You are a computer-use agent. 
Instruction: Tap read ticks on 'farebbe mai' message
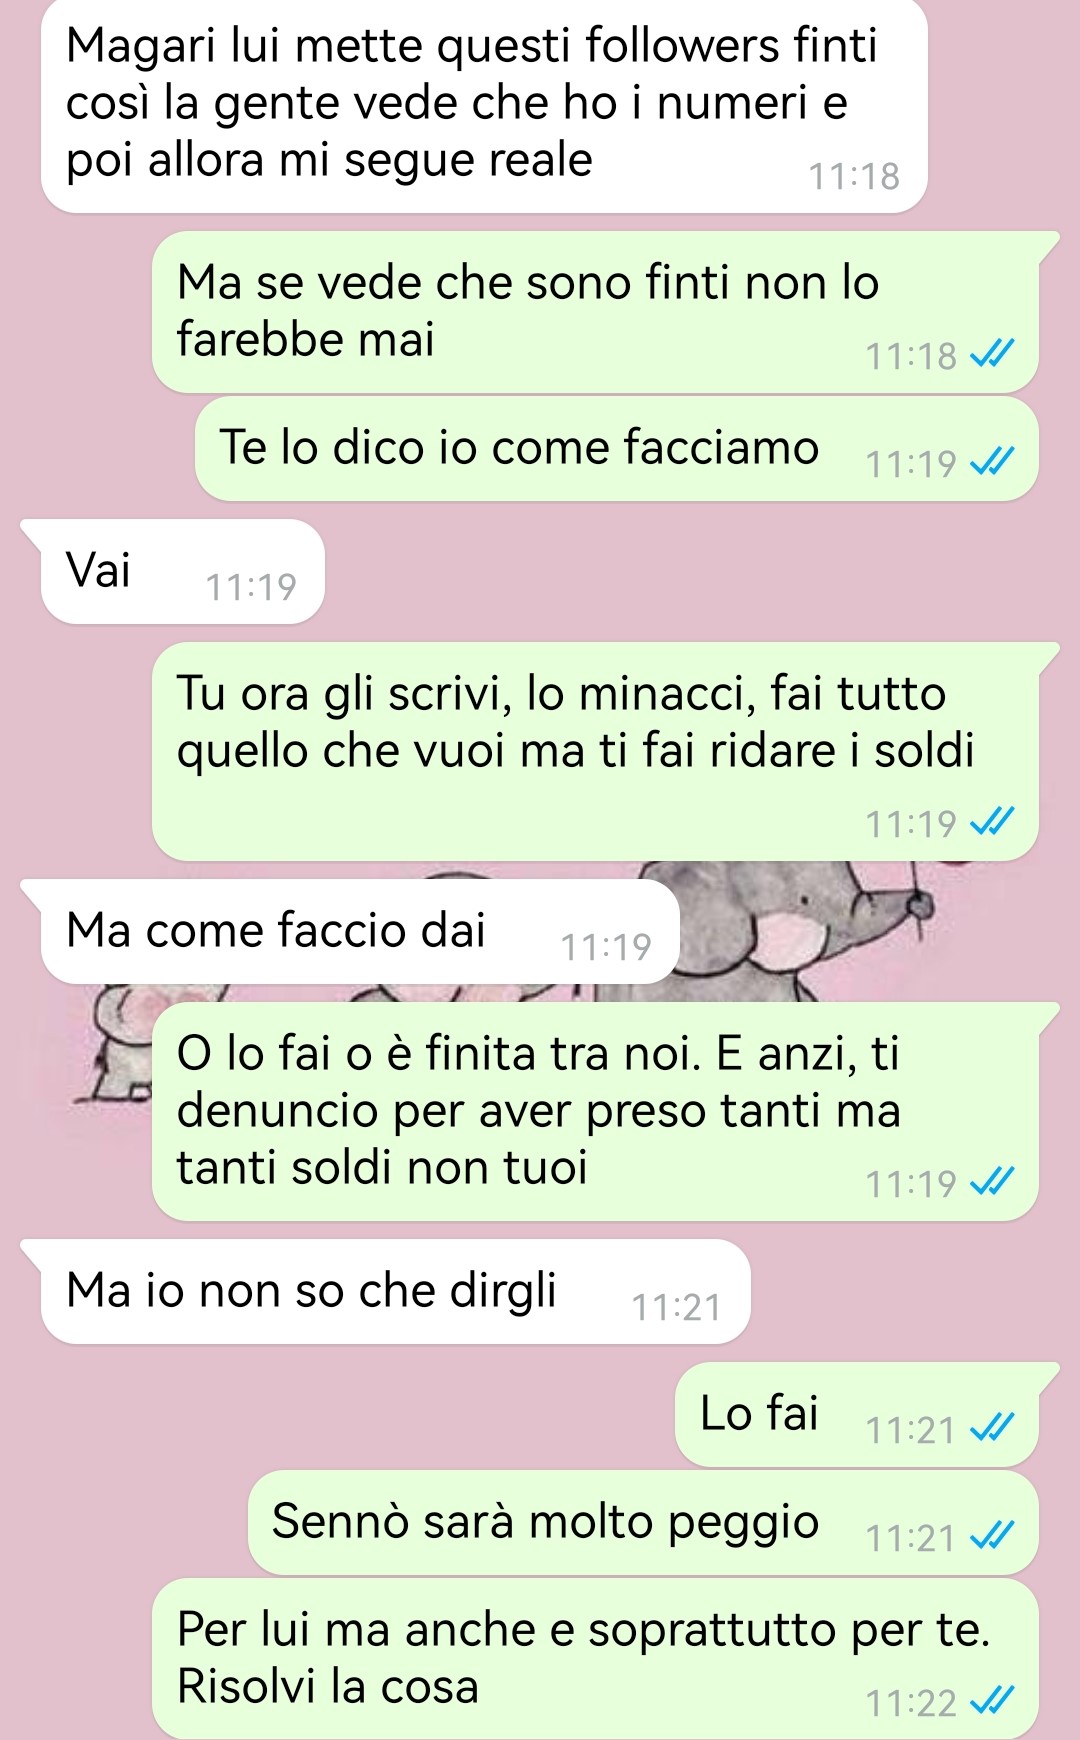coord(993,353)
